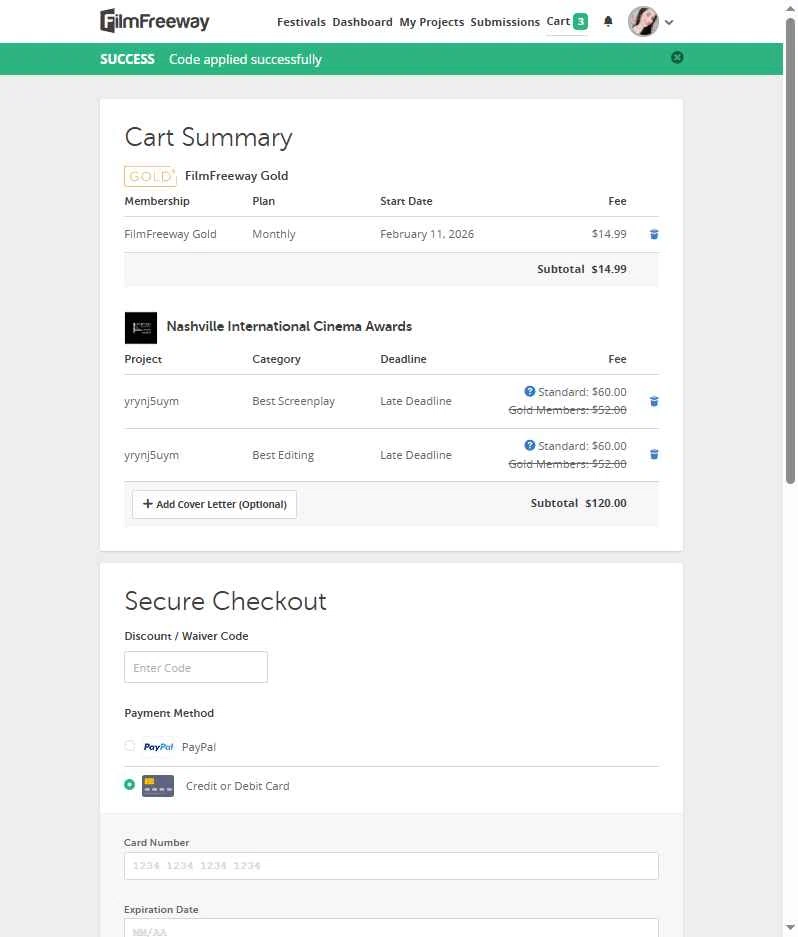Select the Credit or Debit Card option
798x937 pixels.
(130, 785)
